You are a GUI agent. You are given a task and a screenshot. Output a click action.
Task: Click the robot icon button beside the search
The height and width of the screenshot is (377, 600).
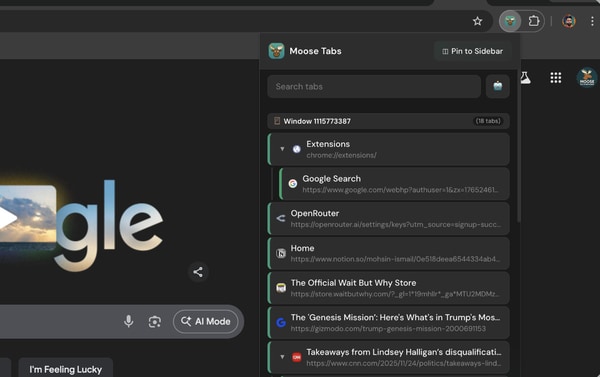(497, 86)
